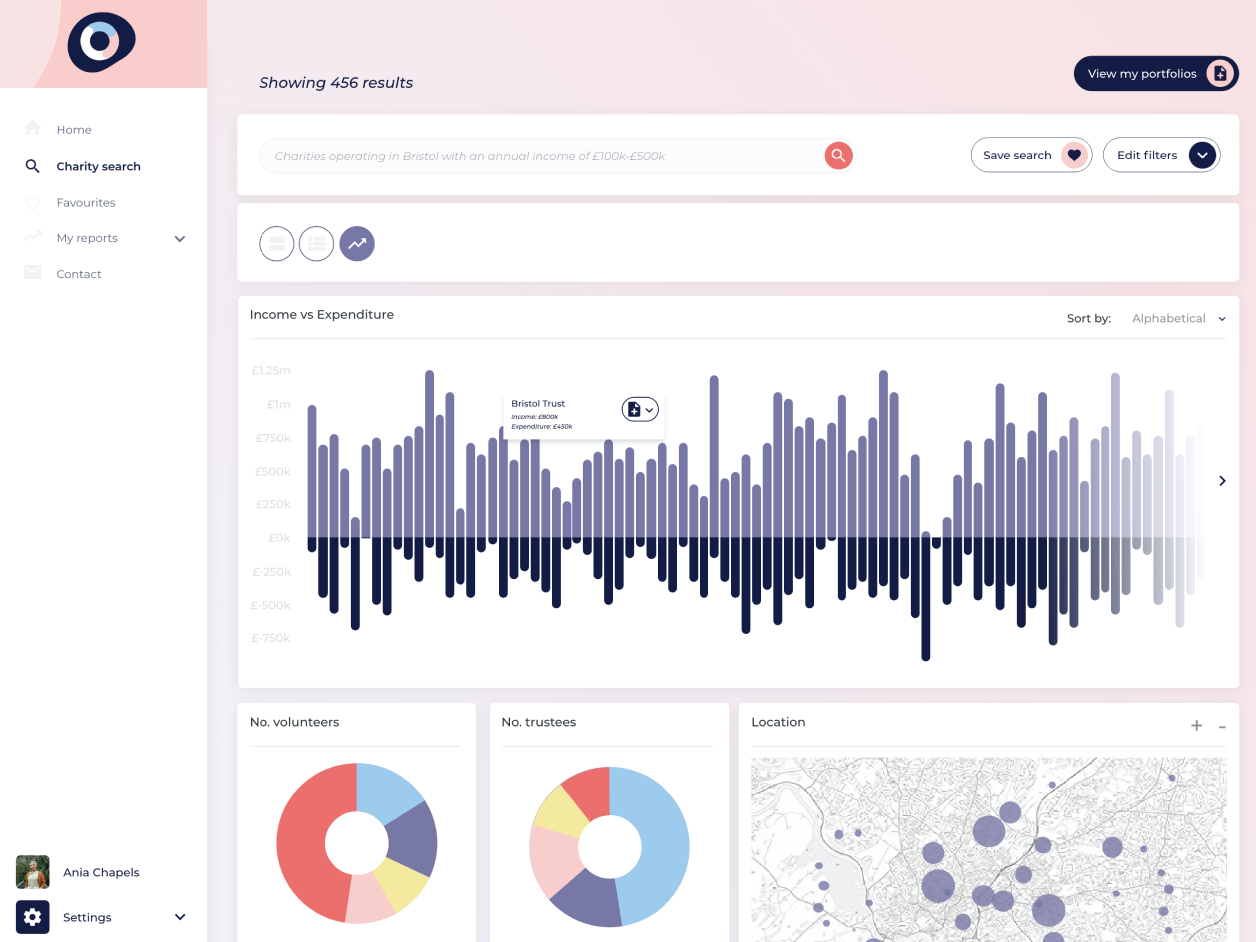Click the purple segment of trustees donut

(588, 897)
